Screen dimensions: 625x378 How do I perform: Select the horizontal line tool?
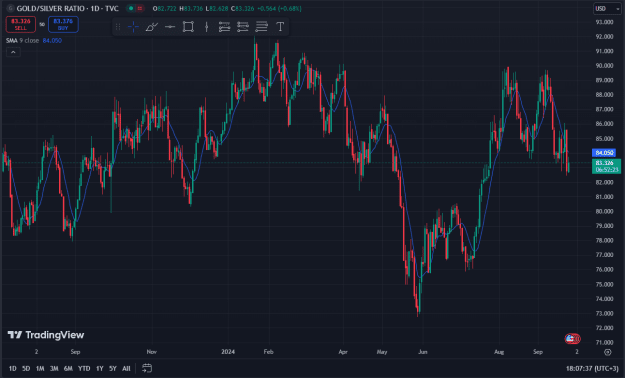(170, 27)
